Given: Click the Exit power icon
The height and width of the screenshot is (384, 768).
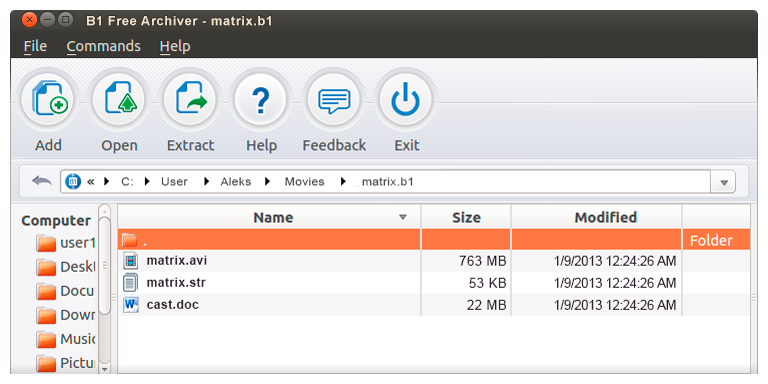Looking at the screenshot, I should [406, 100].
